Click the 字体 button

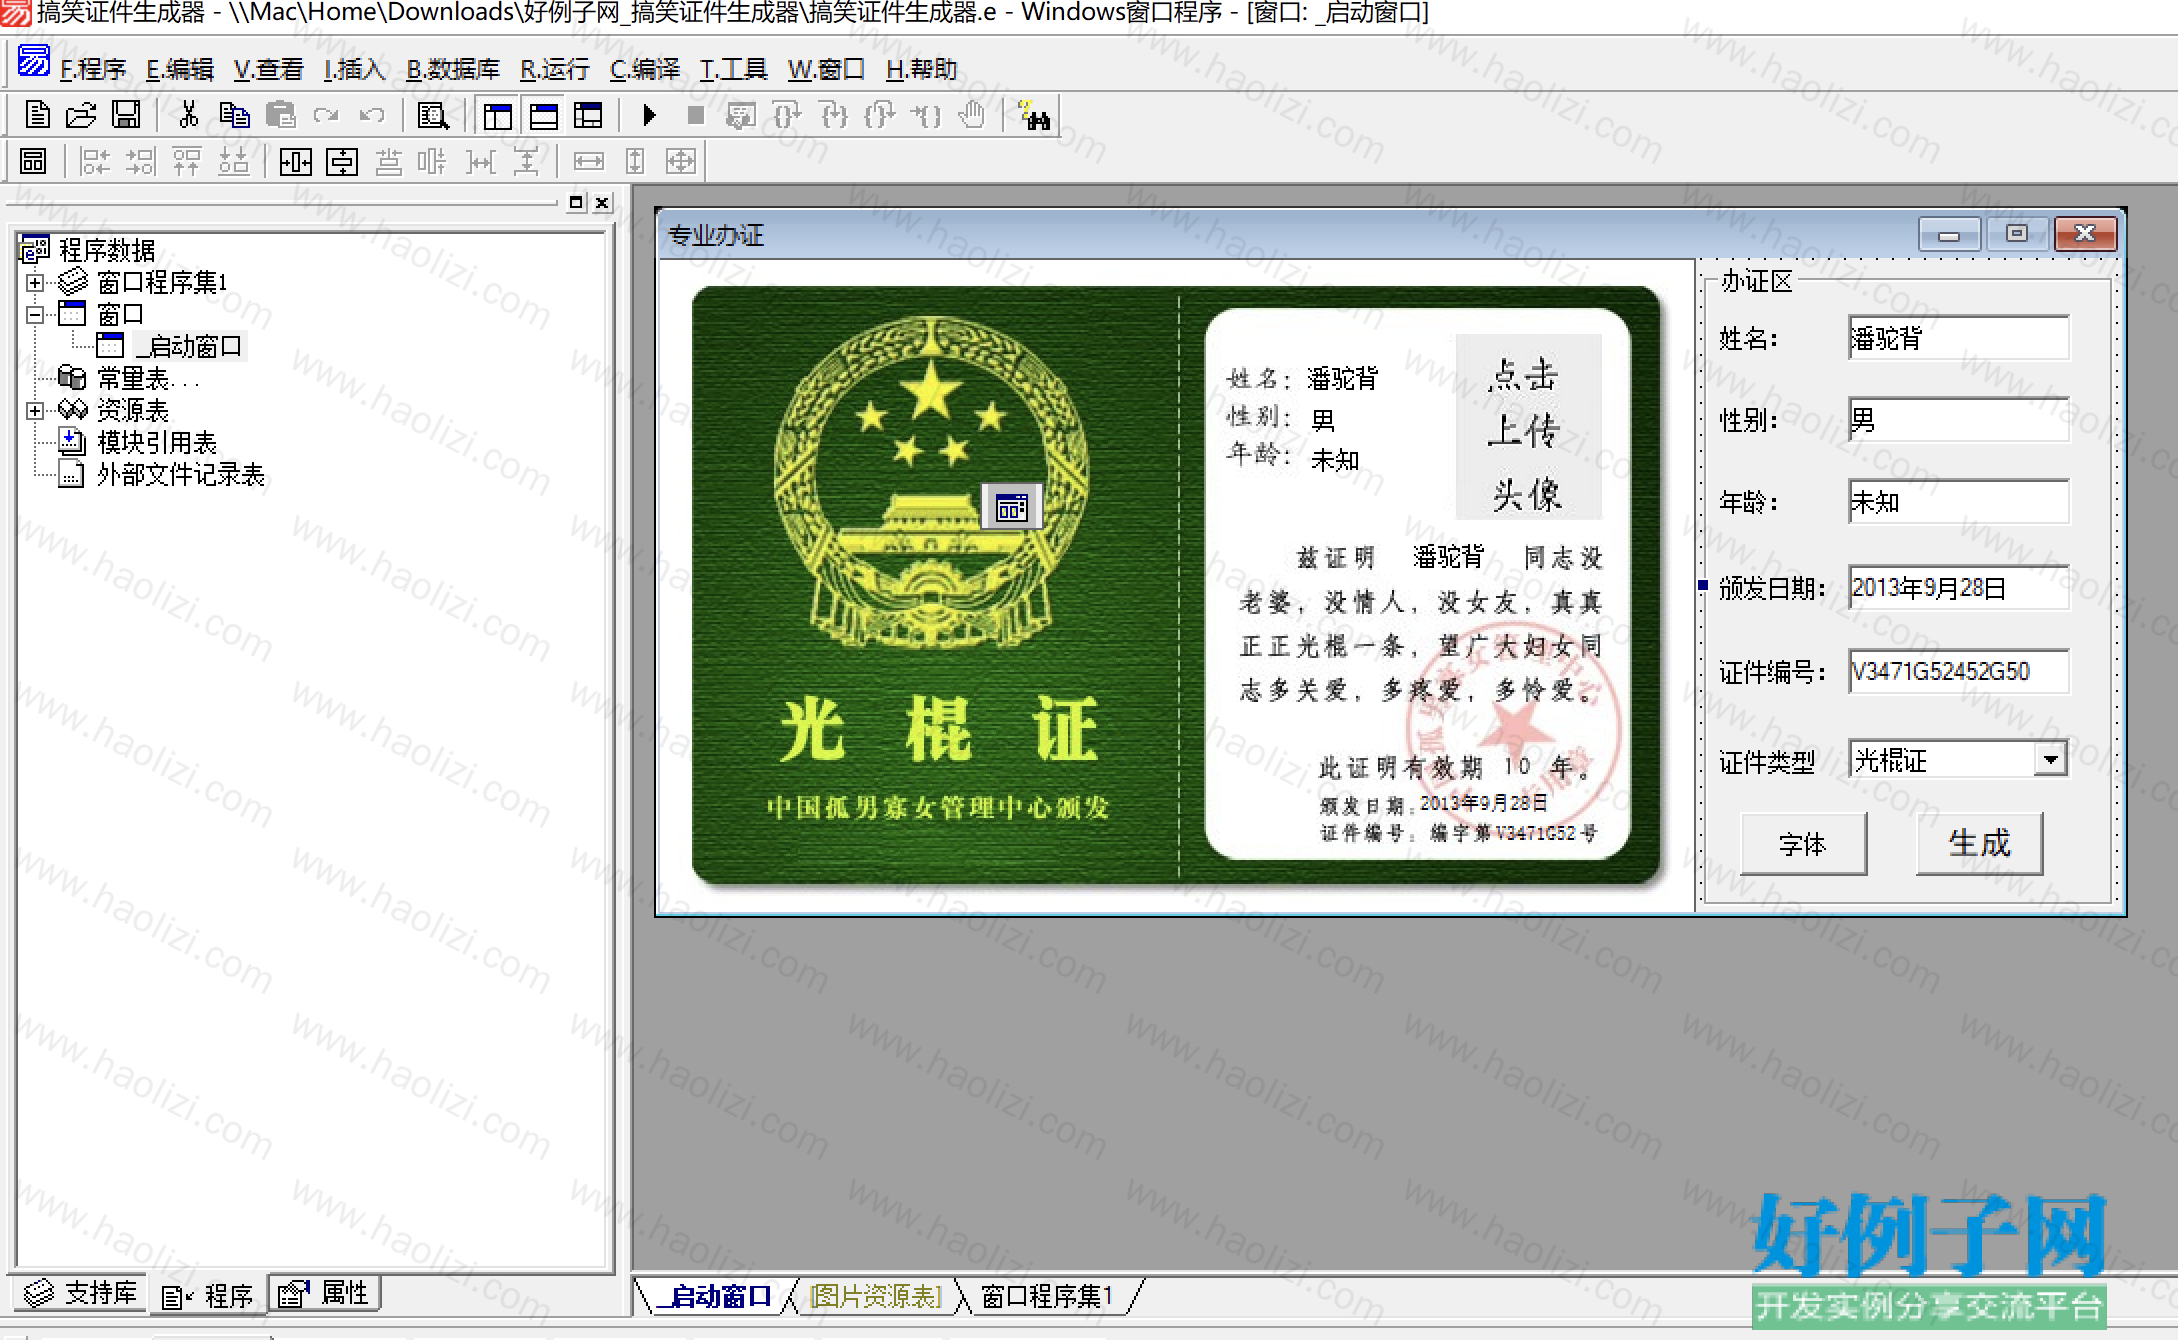pos(1803,844)
